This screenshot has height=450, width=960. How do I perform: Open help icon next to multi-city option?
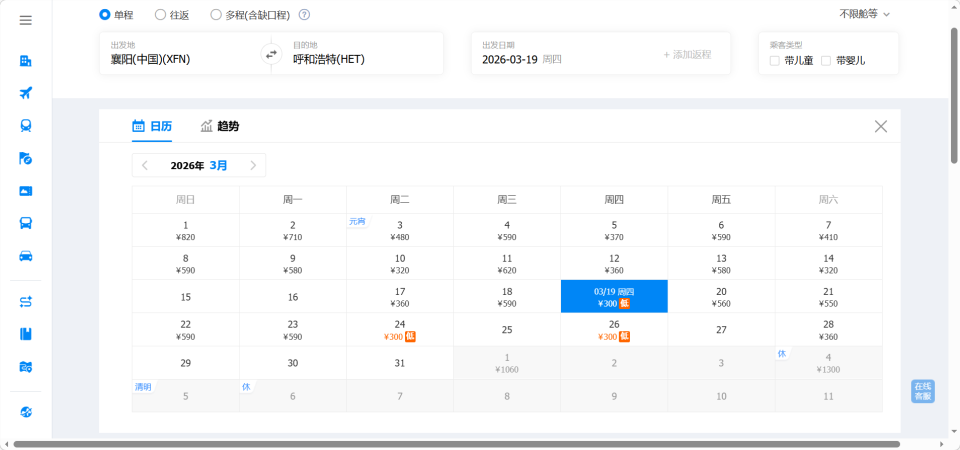coord(304,15)
